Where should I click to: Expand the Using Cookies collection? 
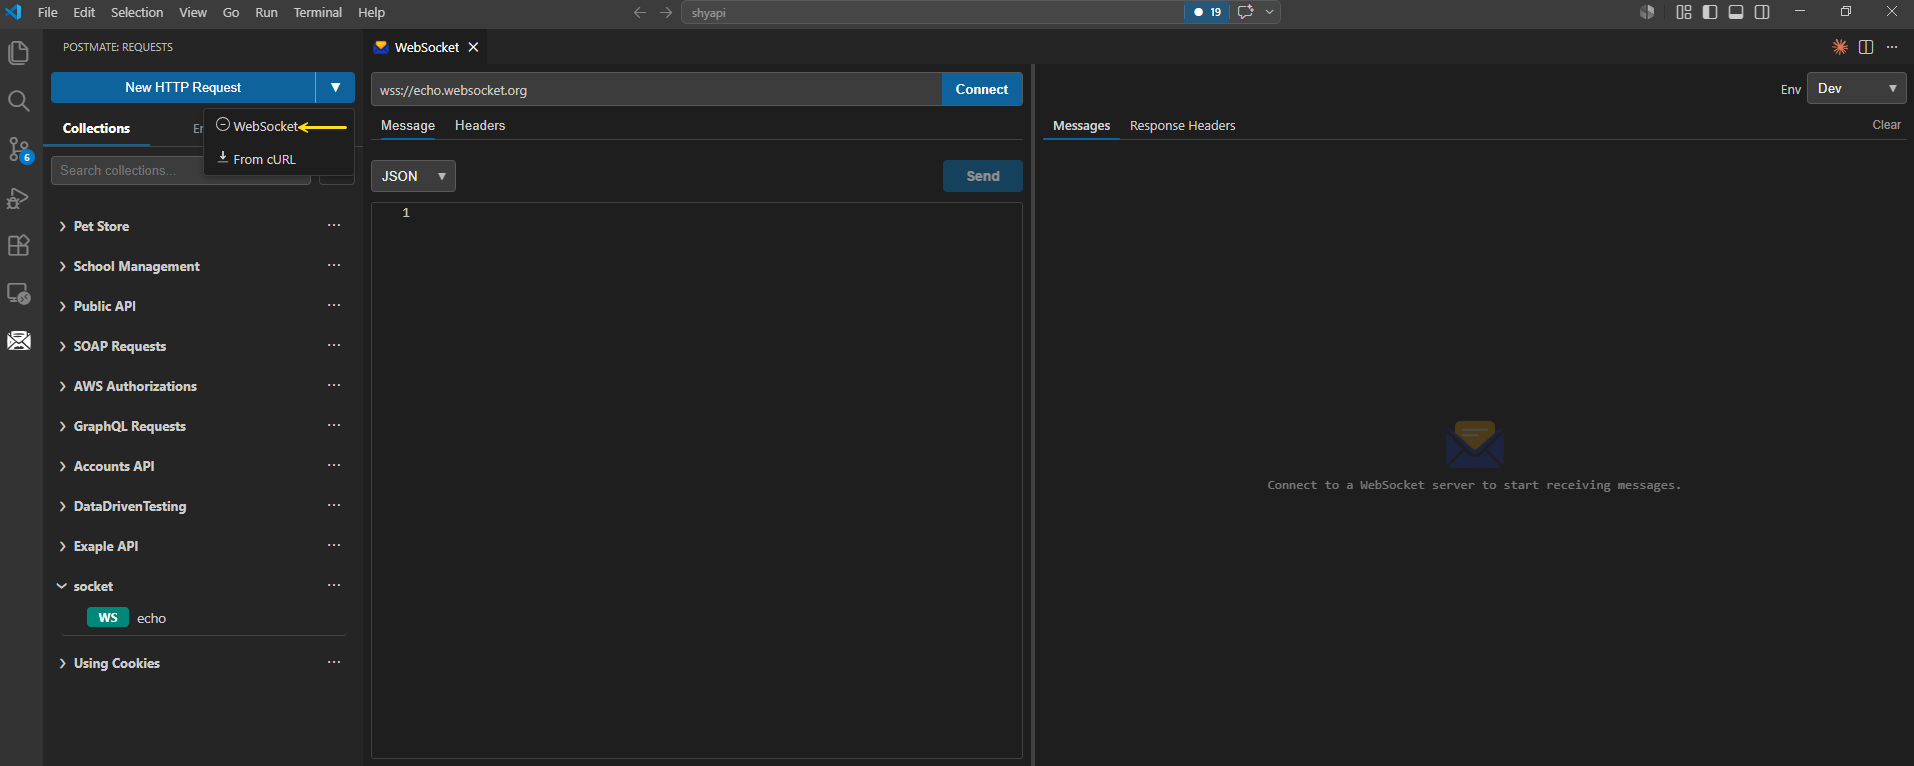pyautogui.click(x=62, y=664)
